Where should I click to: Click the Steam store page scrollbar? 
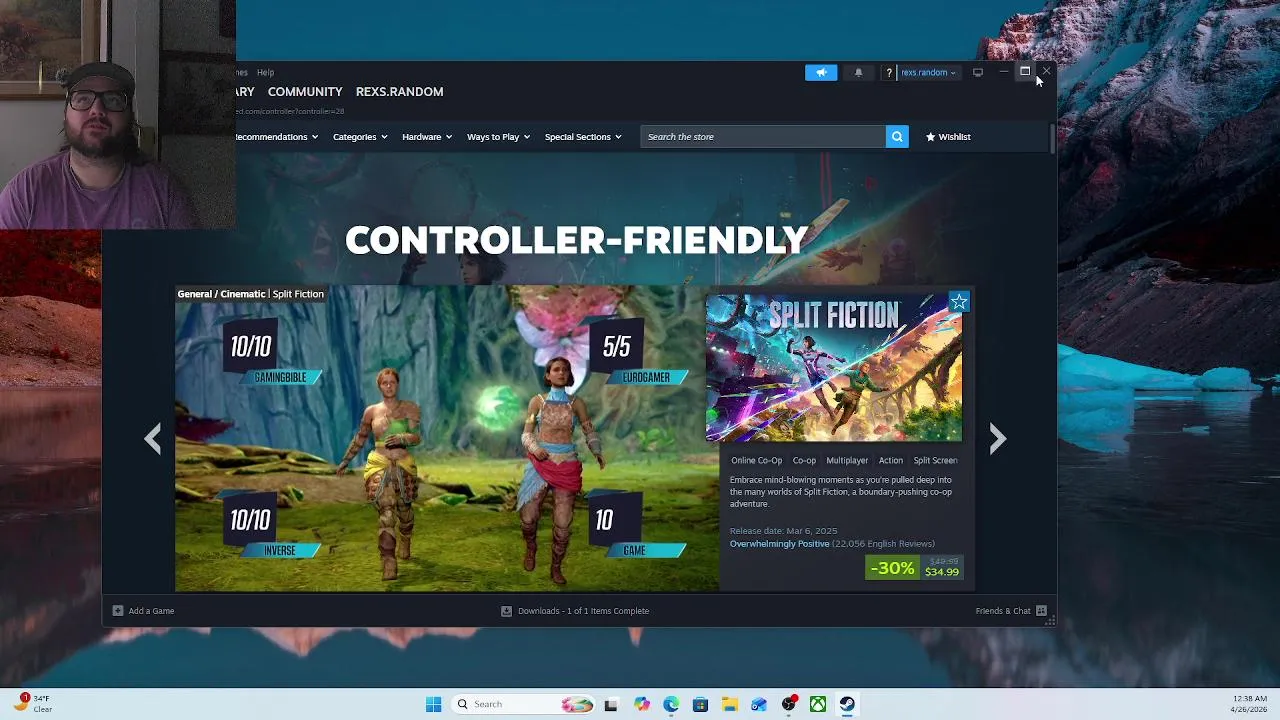[x=1052, y=140]
